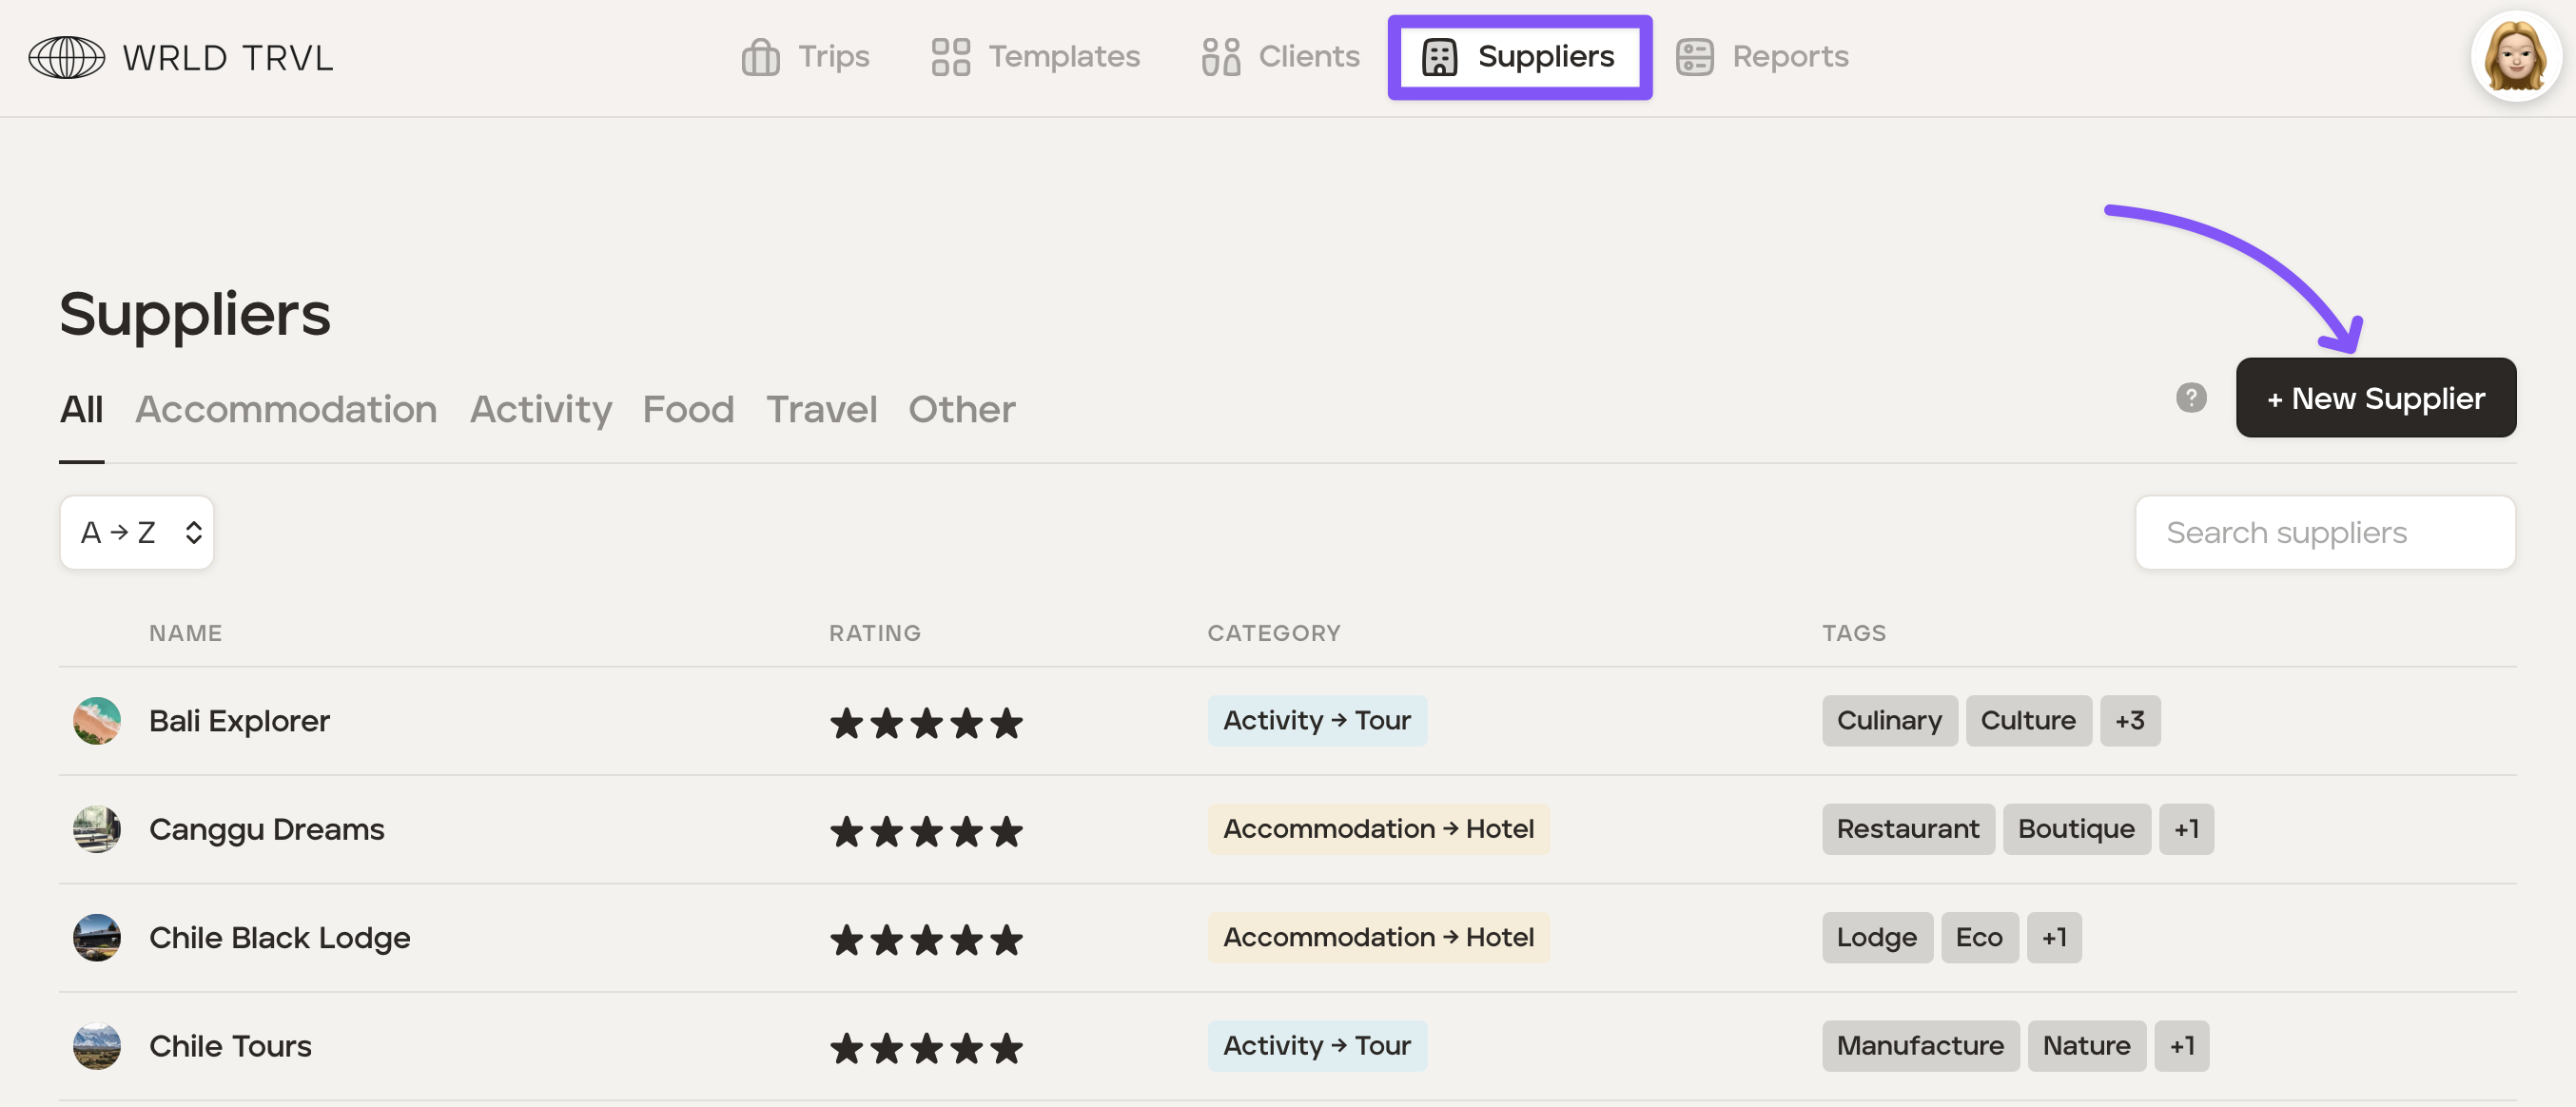Expand the +1 tags on Canggu Dreams
Screen dimensions: 2576x1107
point(2185,829)
